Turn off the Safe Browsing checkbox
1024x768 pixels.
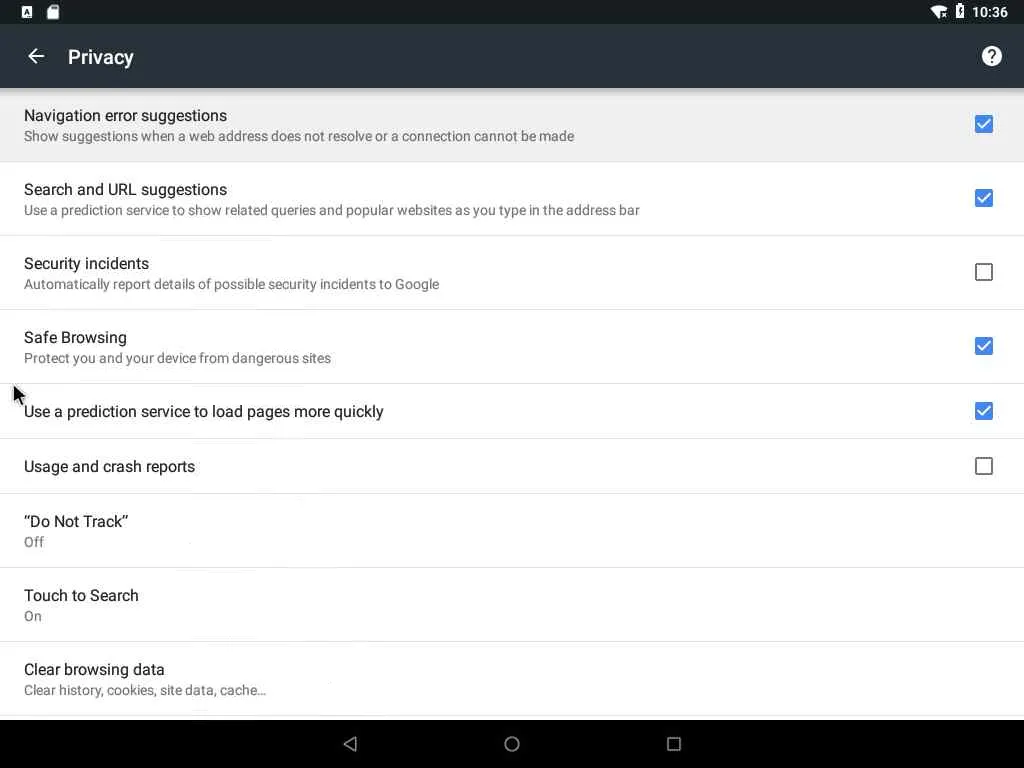984,345
